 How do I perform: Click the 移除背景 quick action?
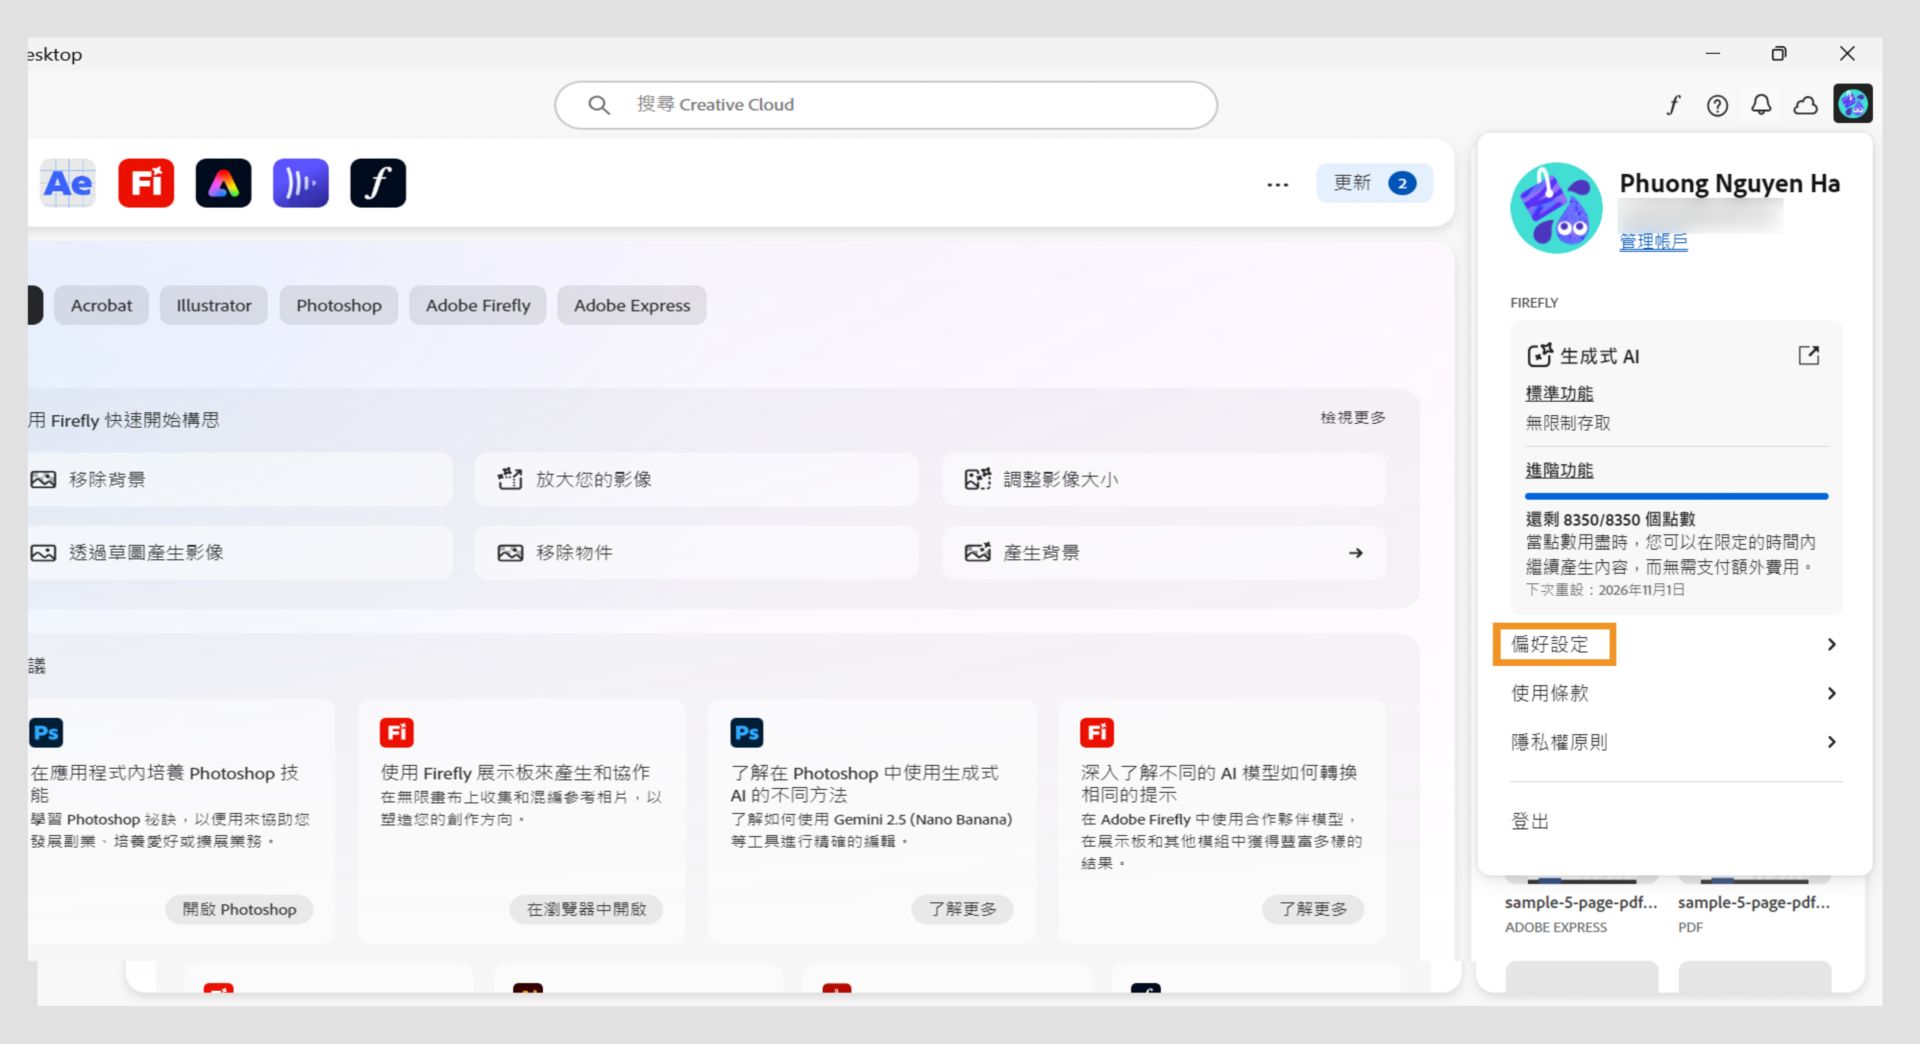coord(238,479)
